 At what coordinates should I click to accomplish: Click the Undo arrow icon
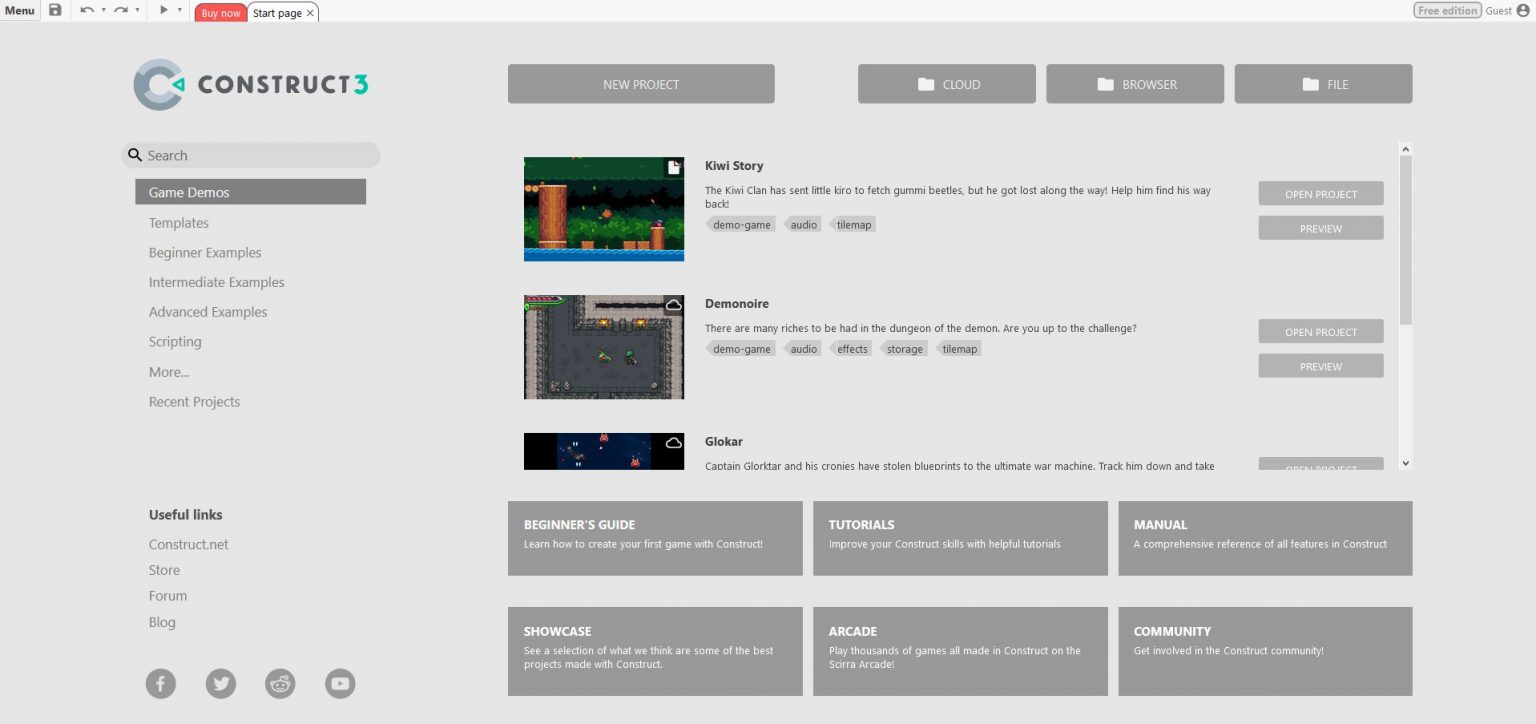(87, 10)
